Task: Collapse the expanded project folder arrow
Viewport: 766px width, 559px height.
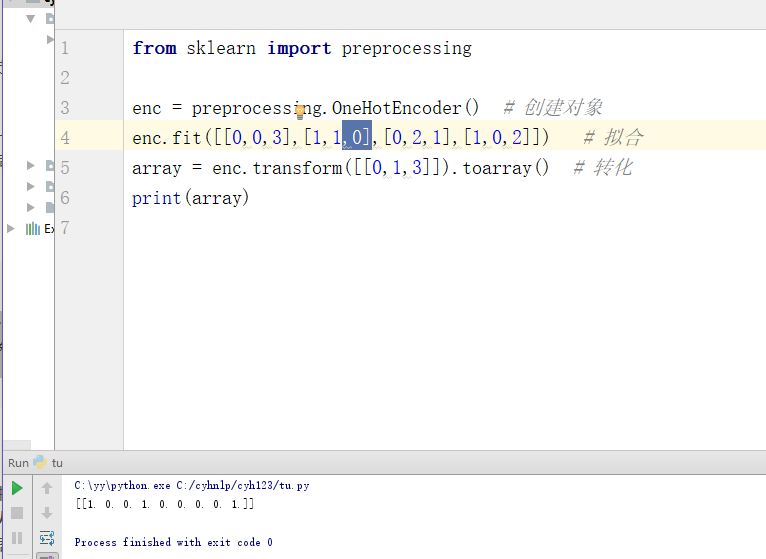Action: (x=31, y=19)
